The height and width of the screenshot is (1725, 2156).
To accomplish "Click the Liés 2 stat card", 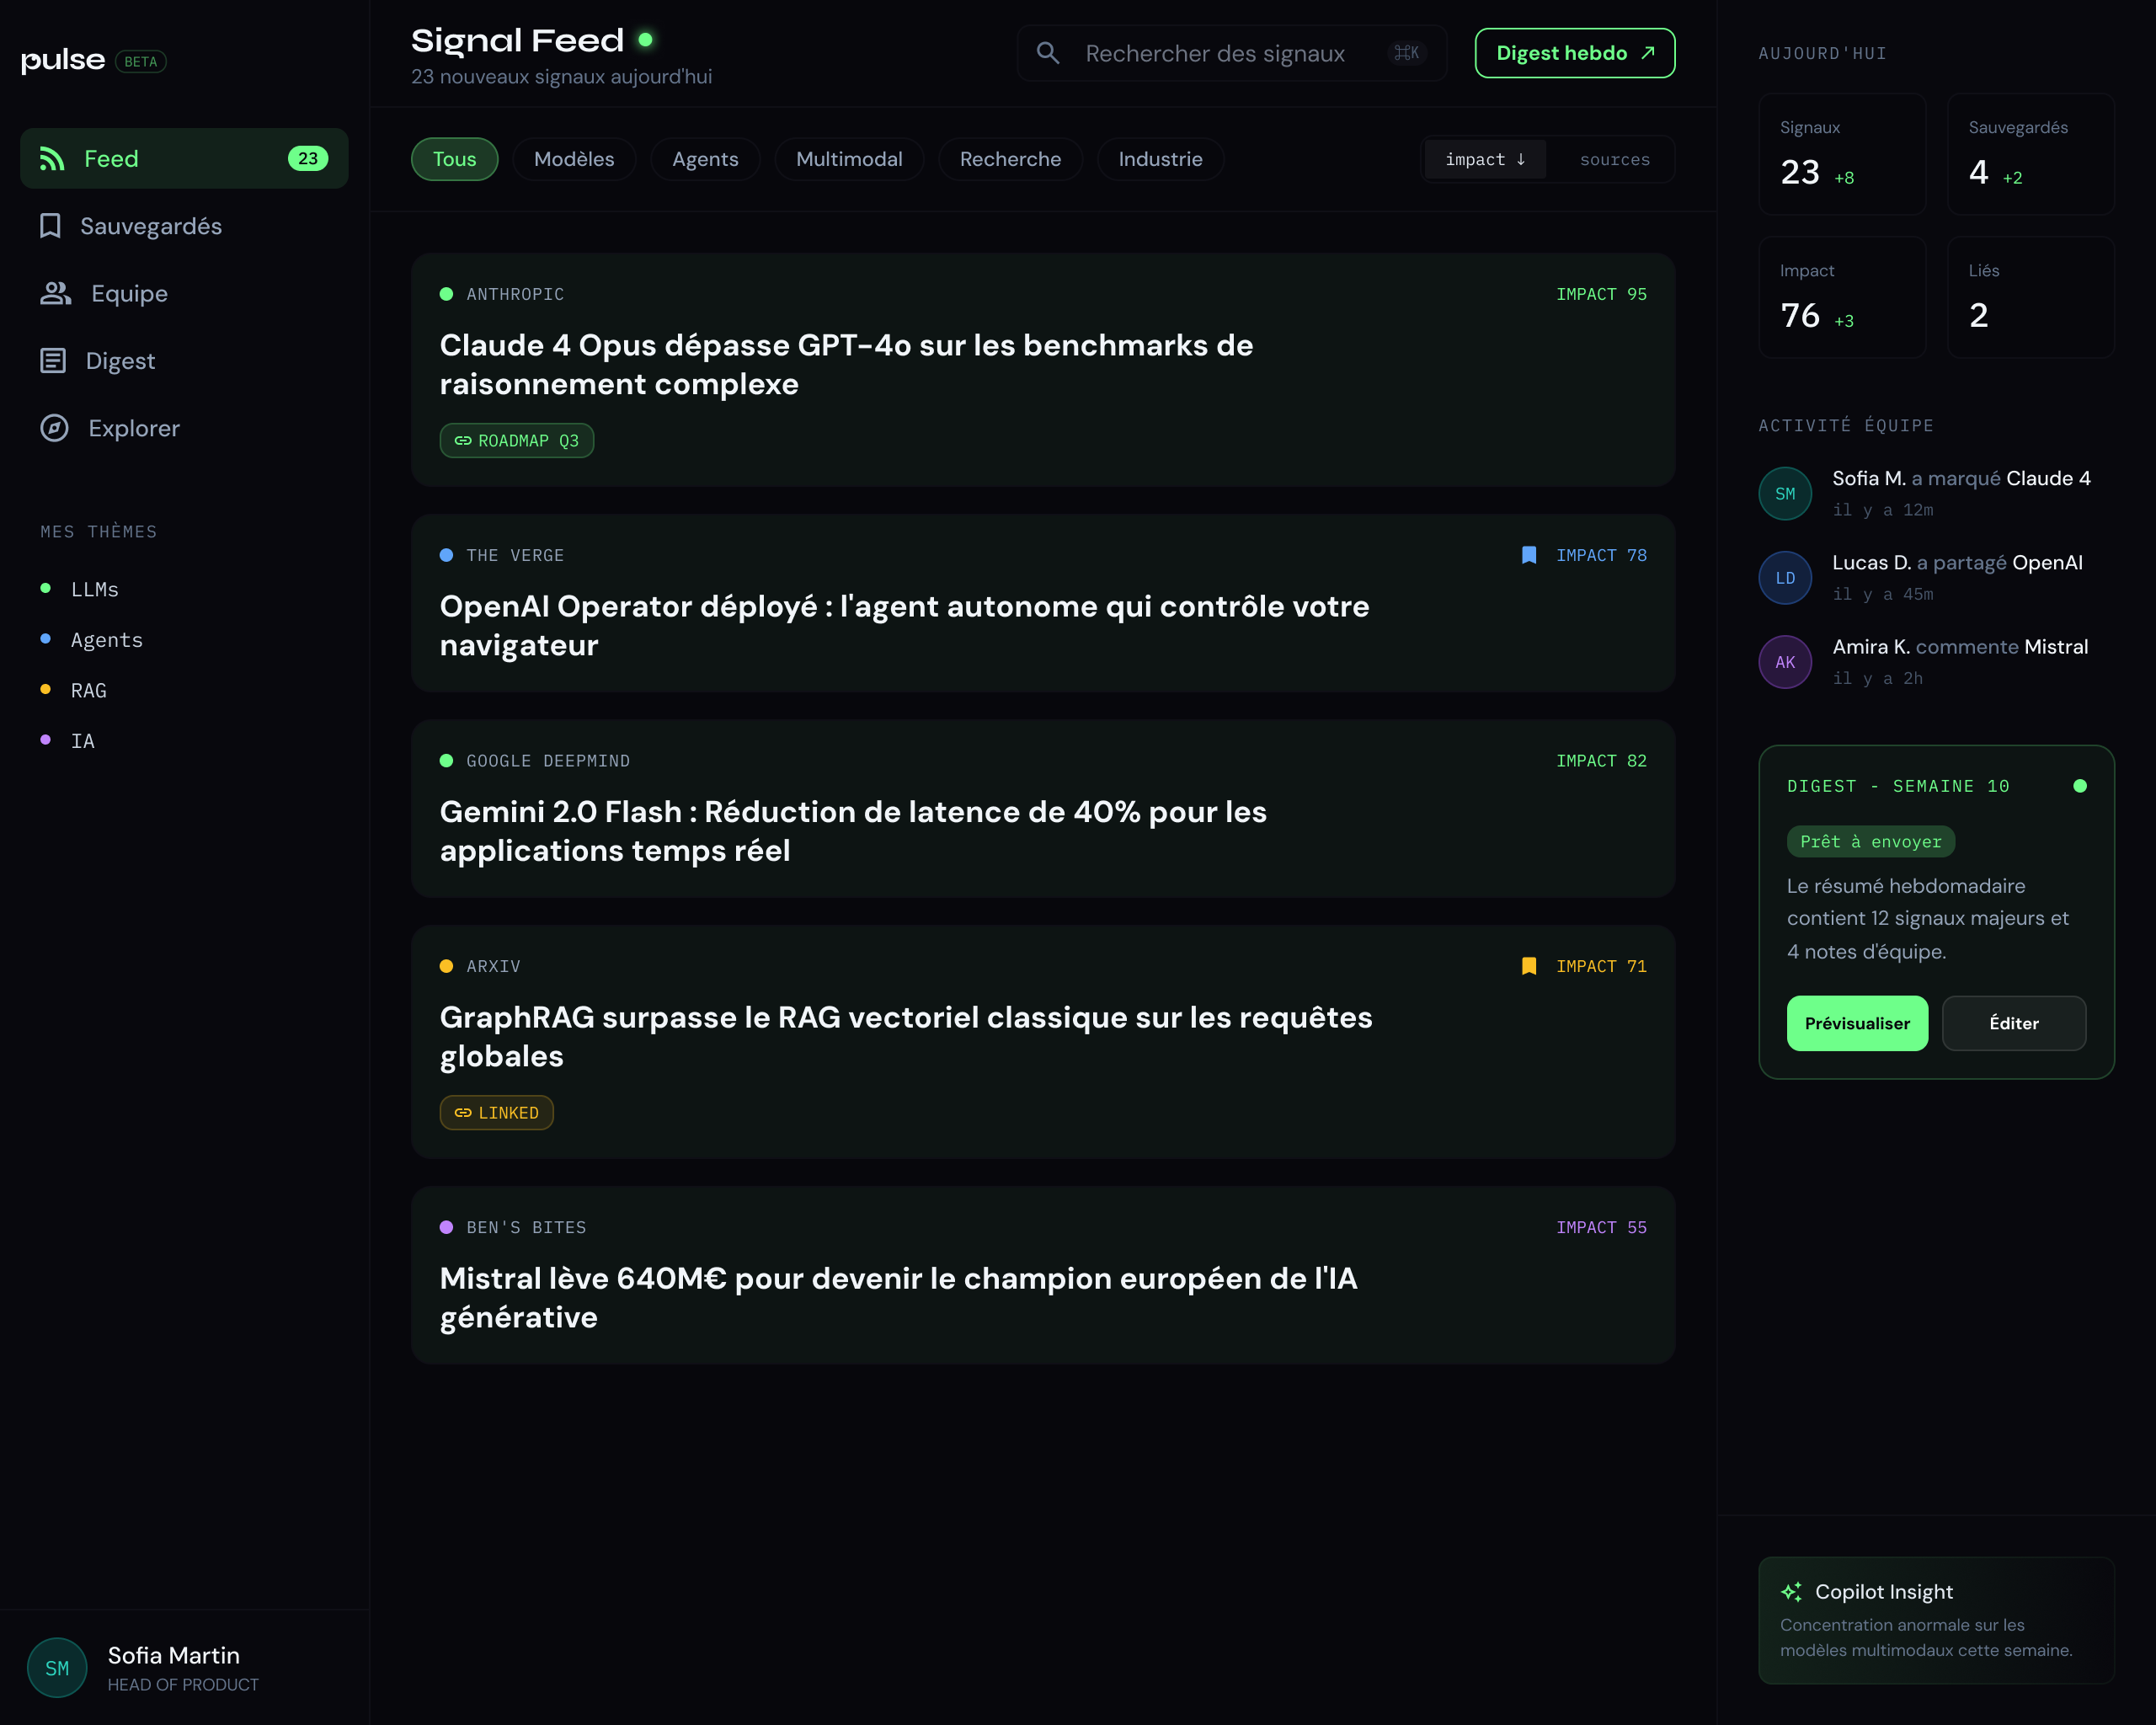I will (2031, 297).
